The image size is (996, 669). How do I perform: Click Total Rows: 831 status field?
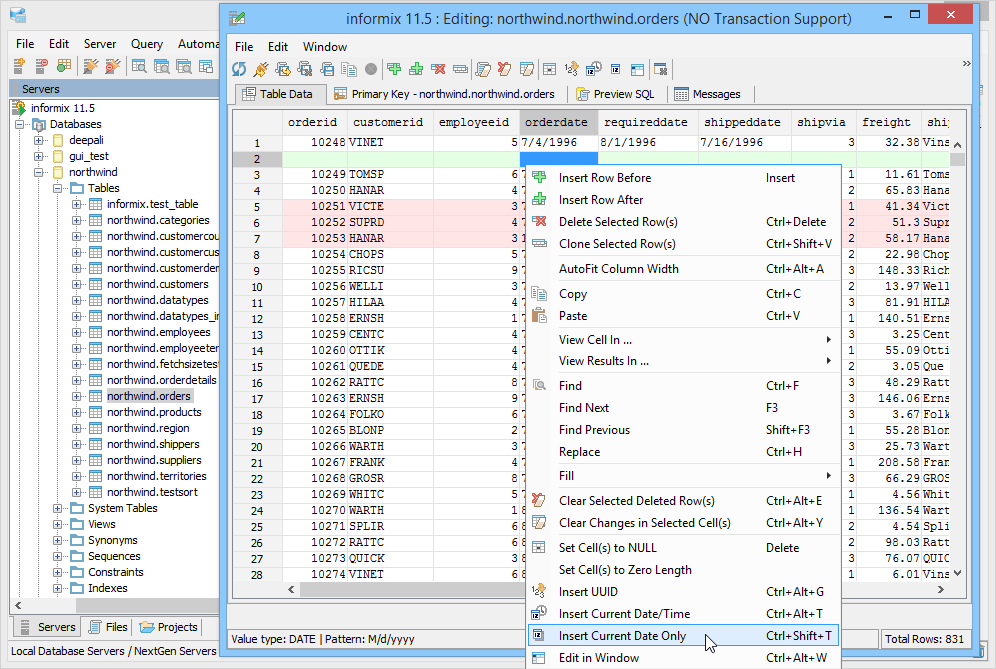click(x=924, y=639)
